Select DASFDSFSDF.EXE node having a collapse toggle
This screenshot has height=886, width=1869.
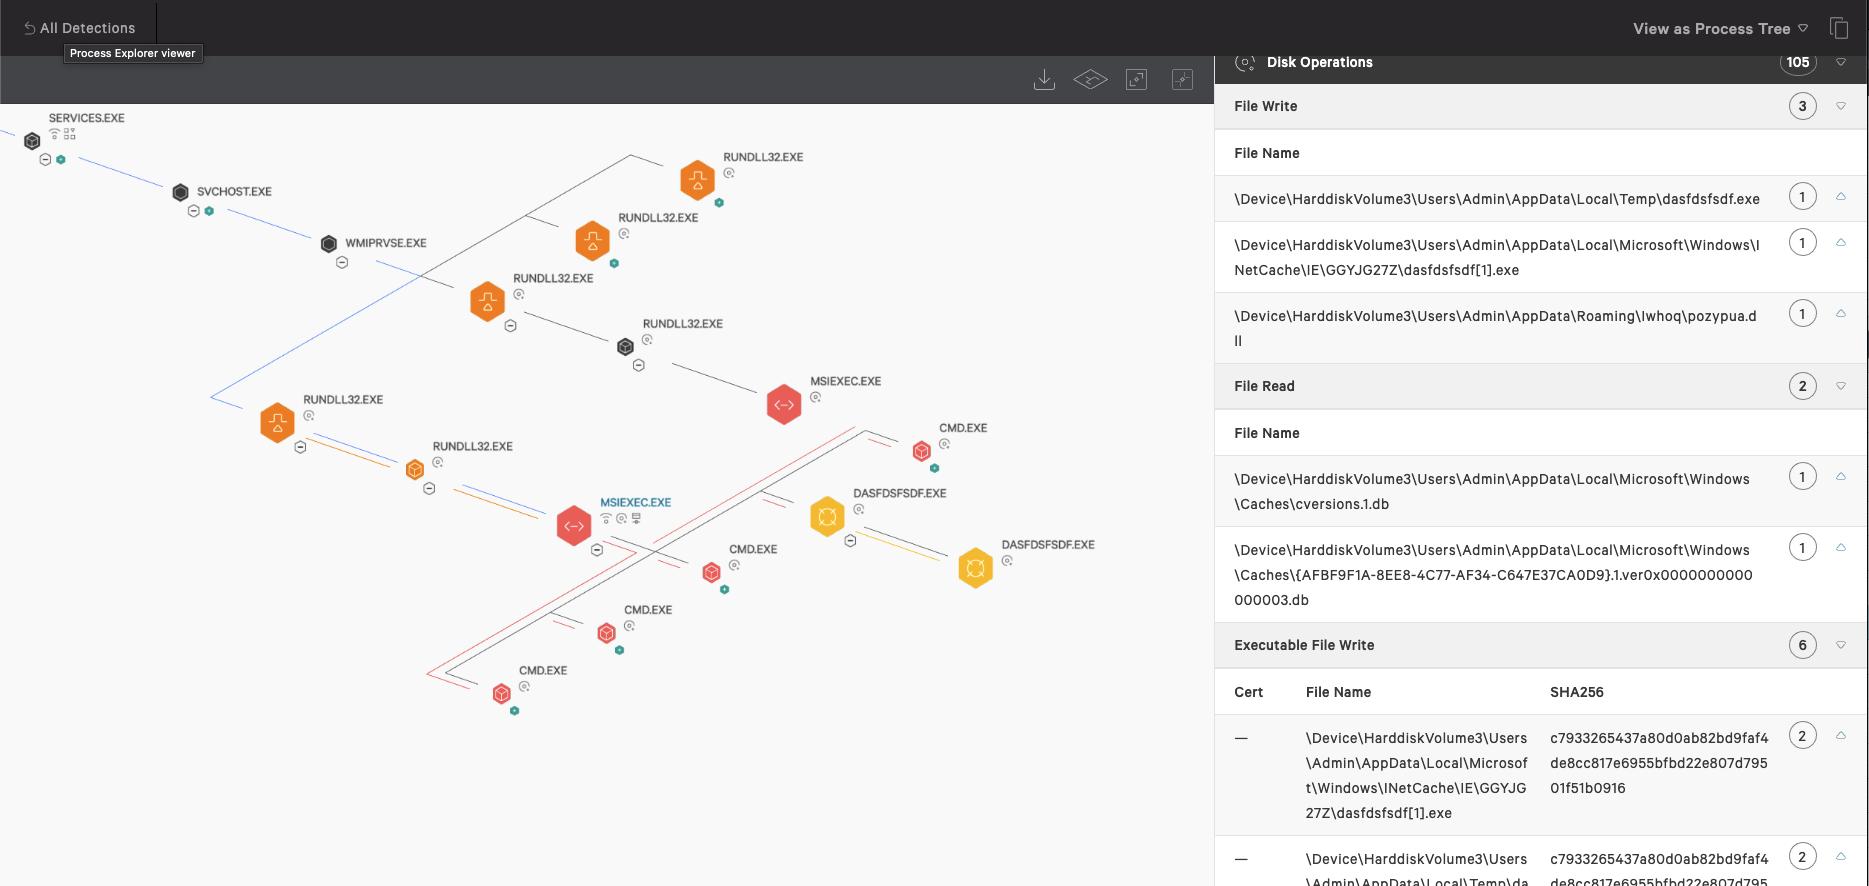pos(827,517)
